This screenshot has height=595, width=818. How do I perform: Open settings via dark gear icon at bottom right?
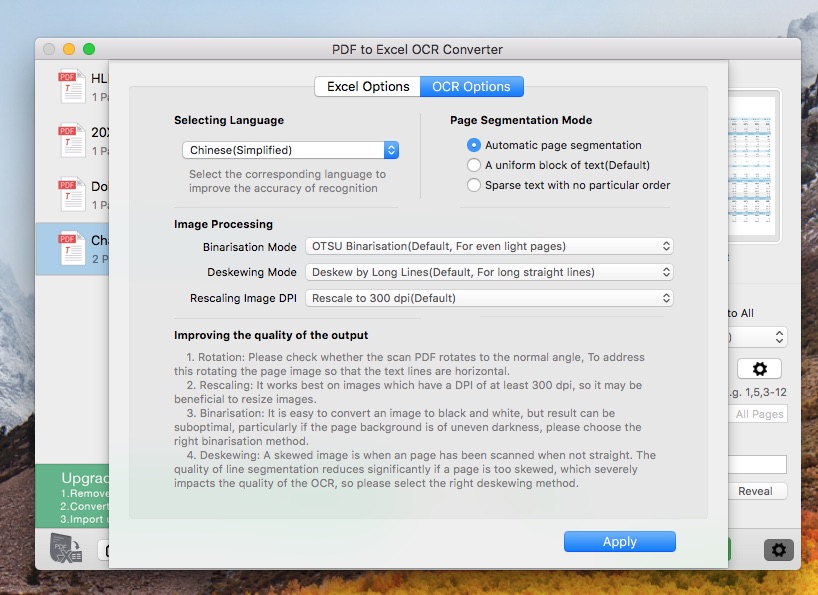coord(778,550)
